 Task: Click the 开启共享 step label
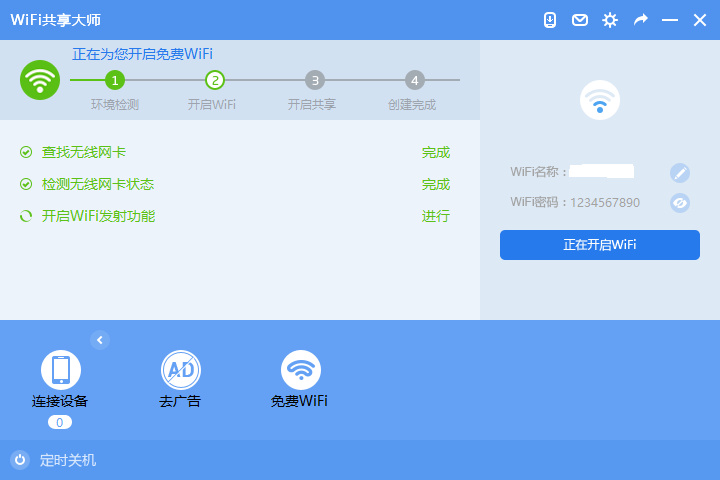(x=312, y=105)
